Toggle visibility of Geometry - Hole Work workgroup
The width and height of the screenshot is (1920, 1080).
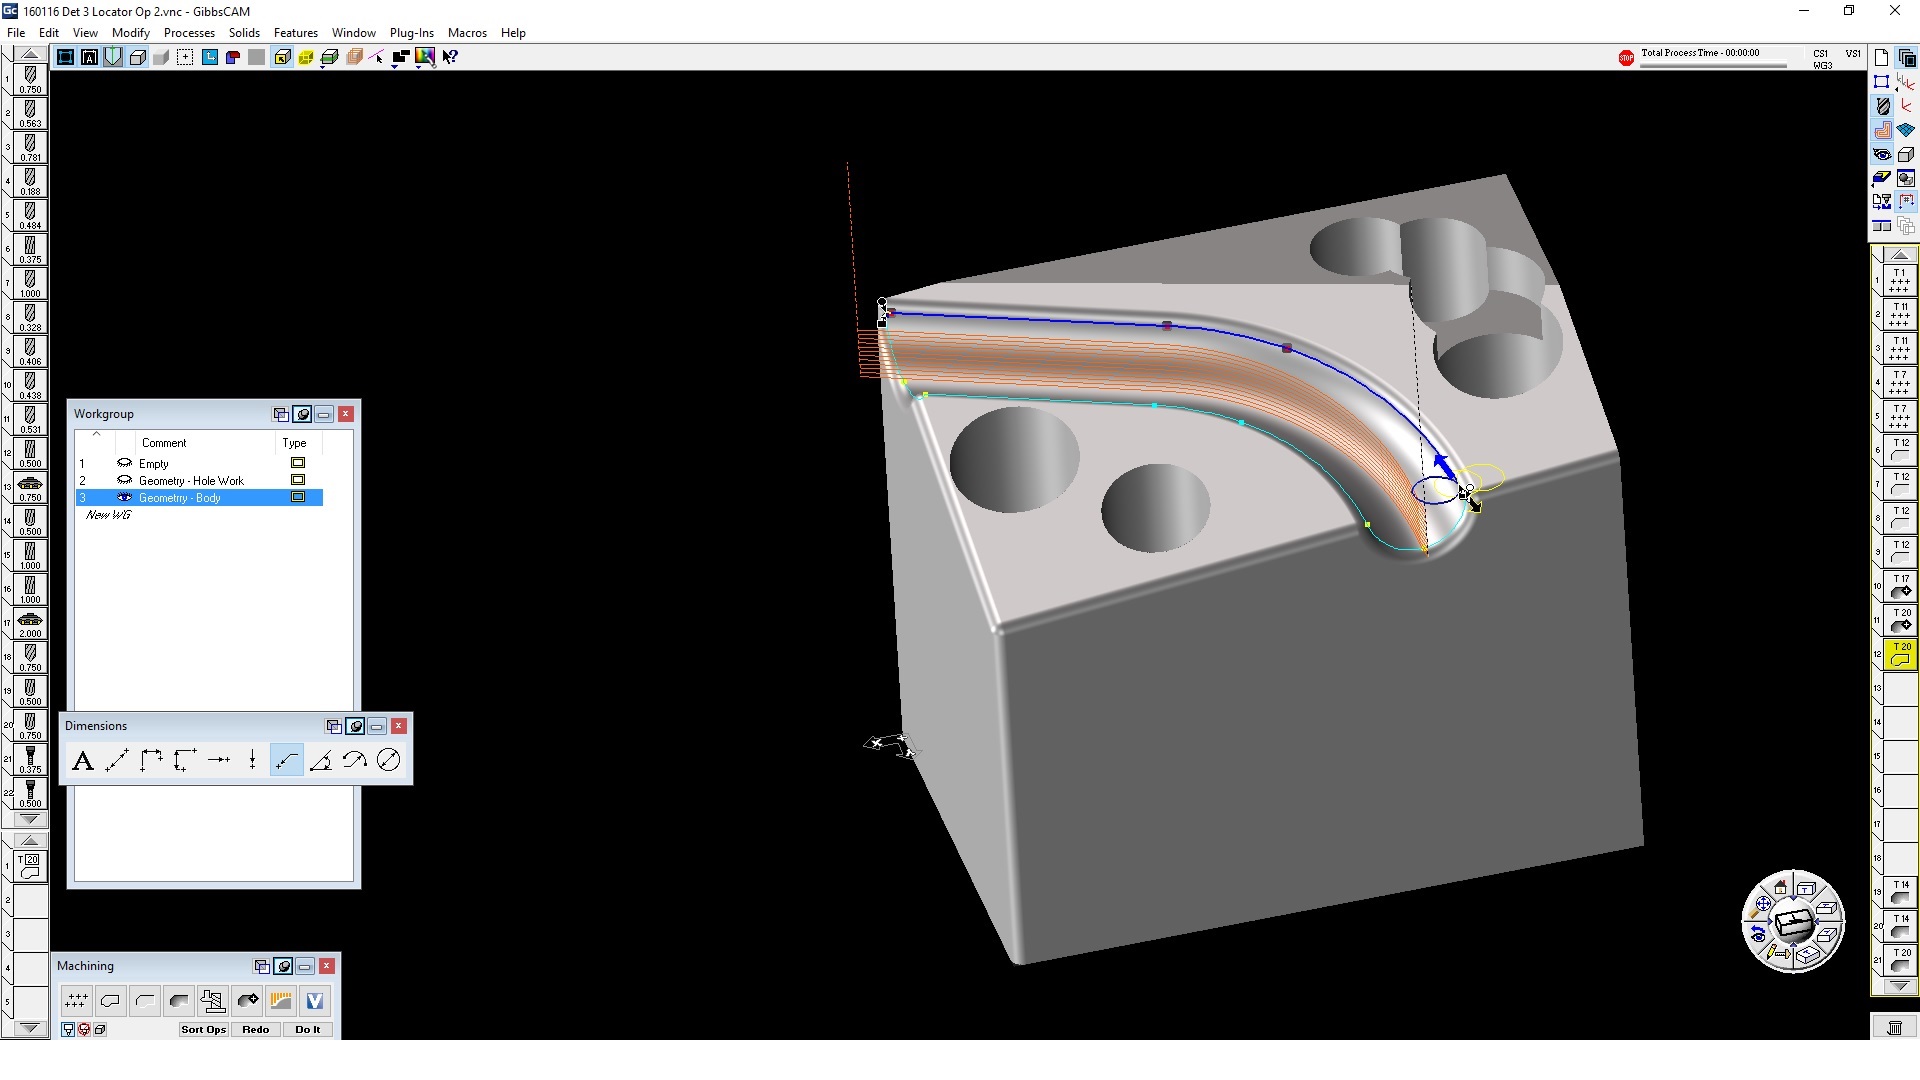point(125,480)
